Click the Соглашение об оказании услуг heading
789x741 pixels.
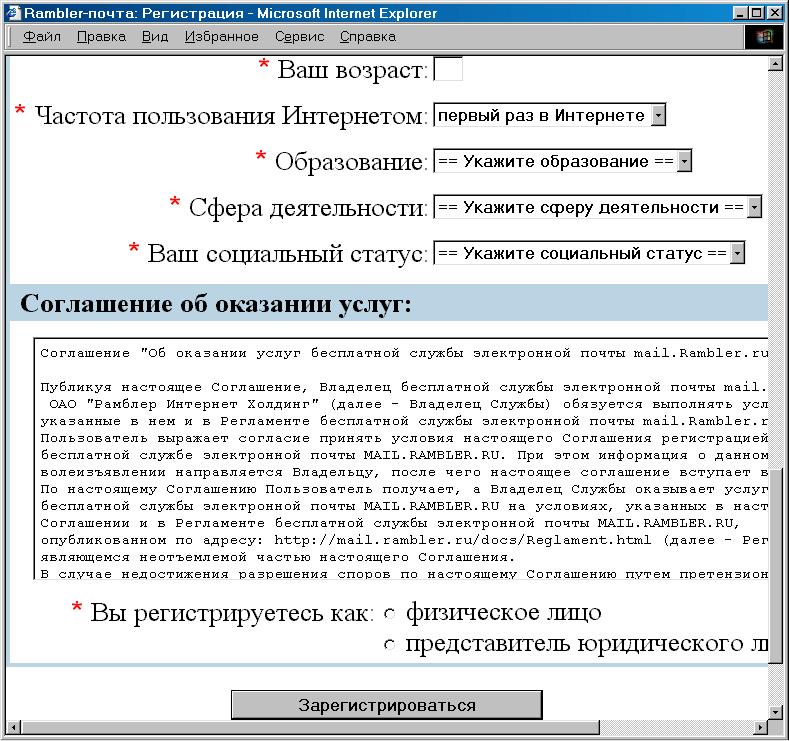216,304
